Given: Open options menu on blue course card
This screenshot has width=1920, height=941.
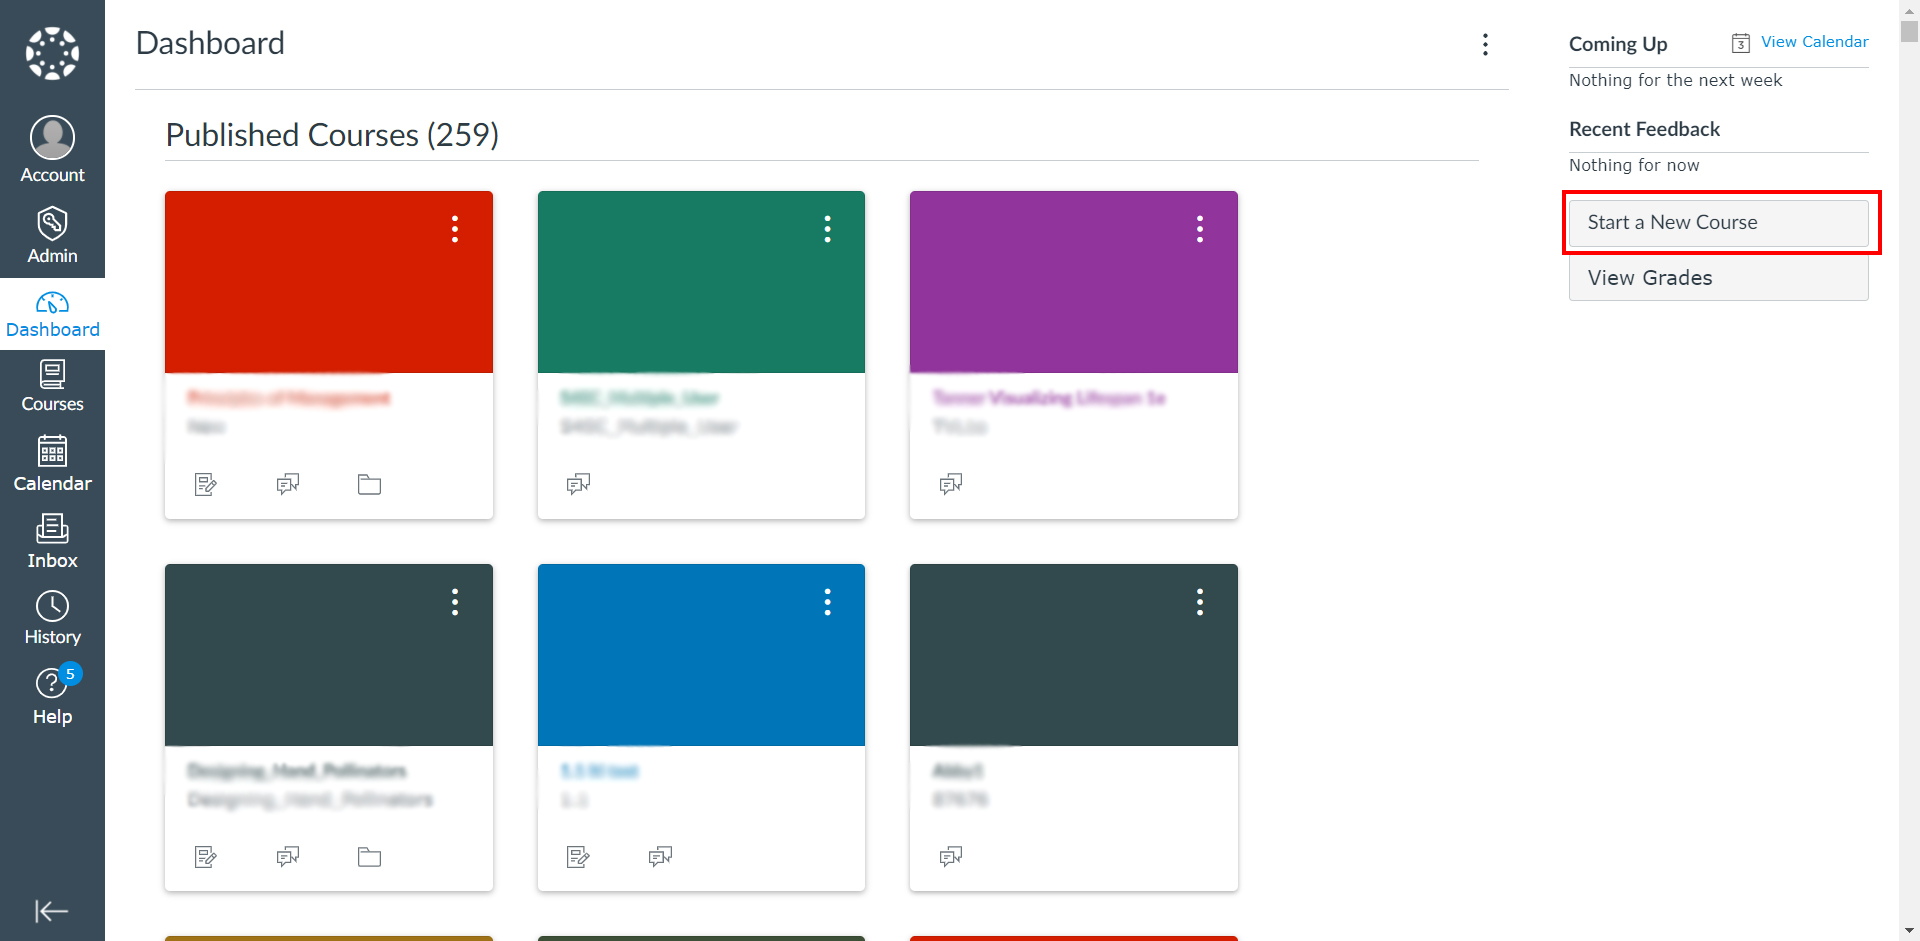Looking at the screenshot, I should click(827, 602).
